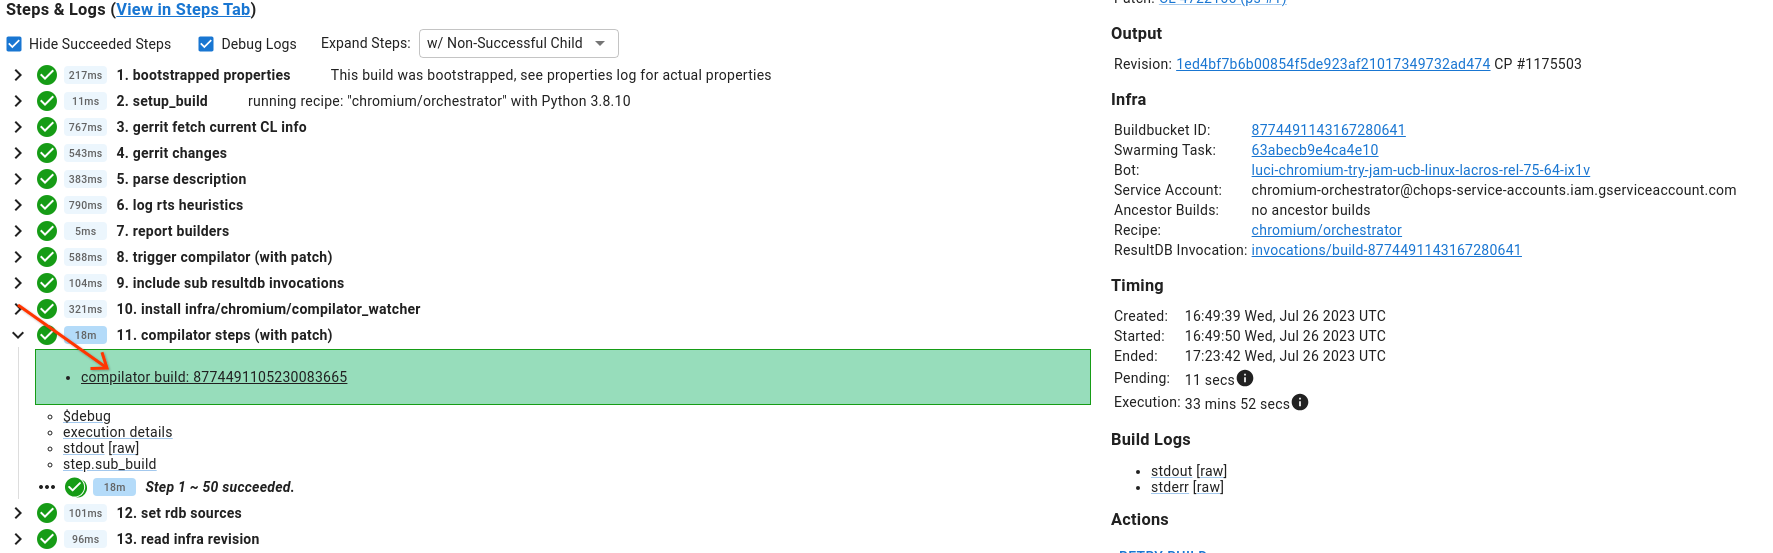This screenshot has height=553, width=1773.
Task: Click green success icon for setup_build step
Action: 47,101
